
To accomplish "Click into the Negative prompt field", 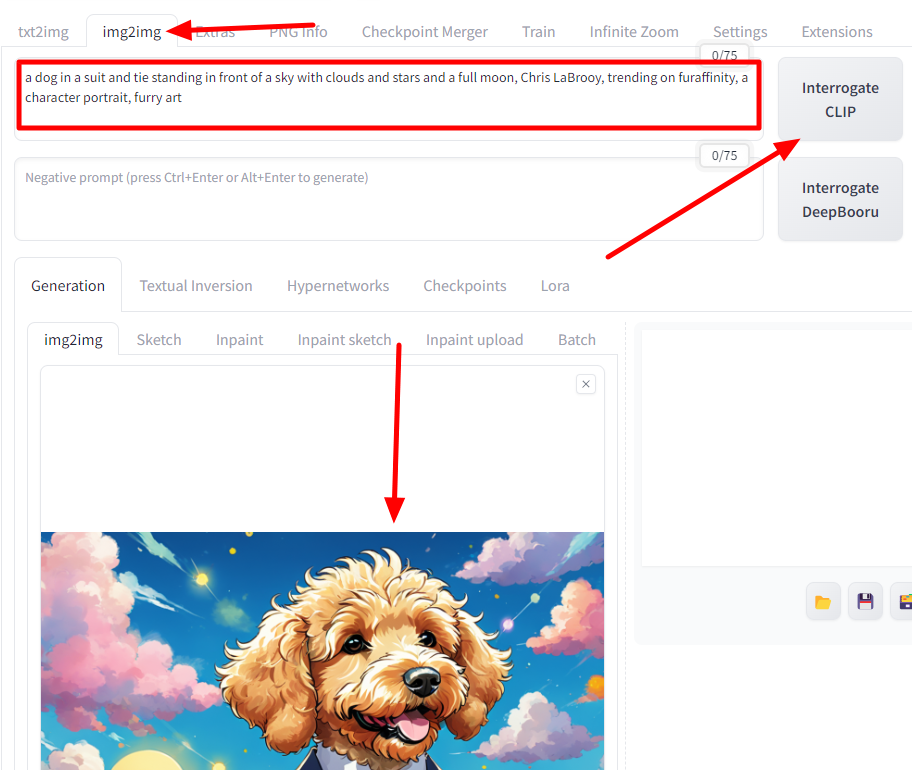I will (x=389, y=199).
